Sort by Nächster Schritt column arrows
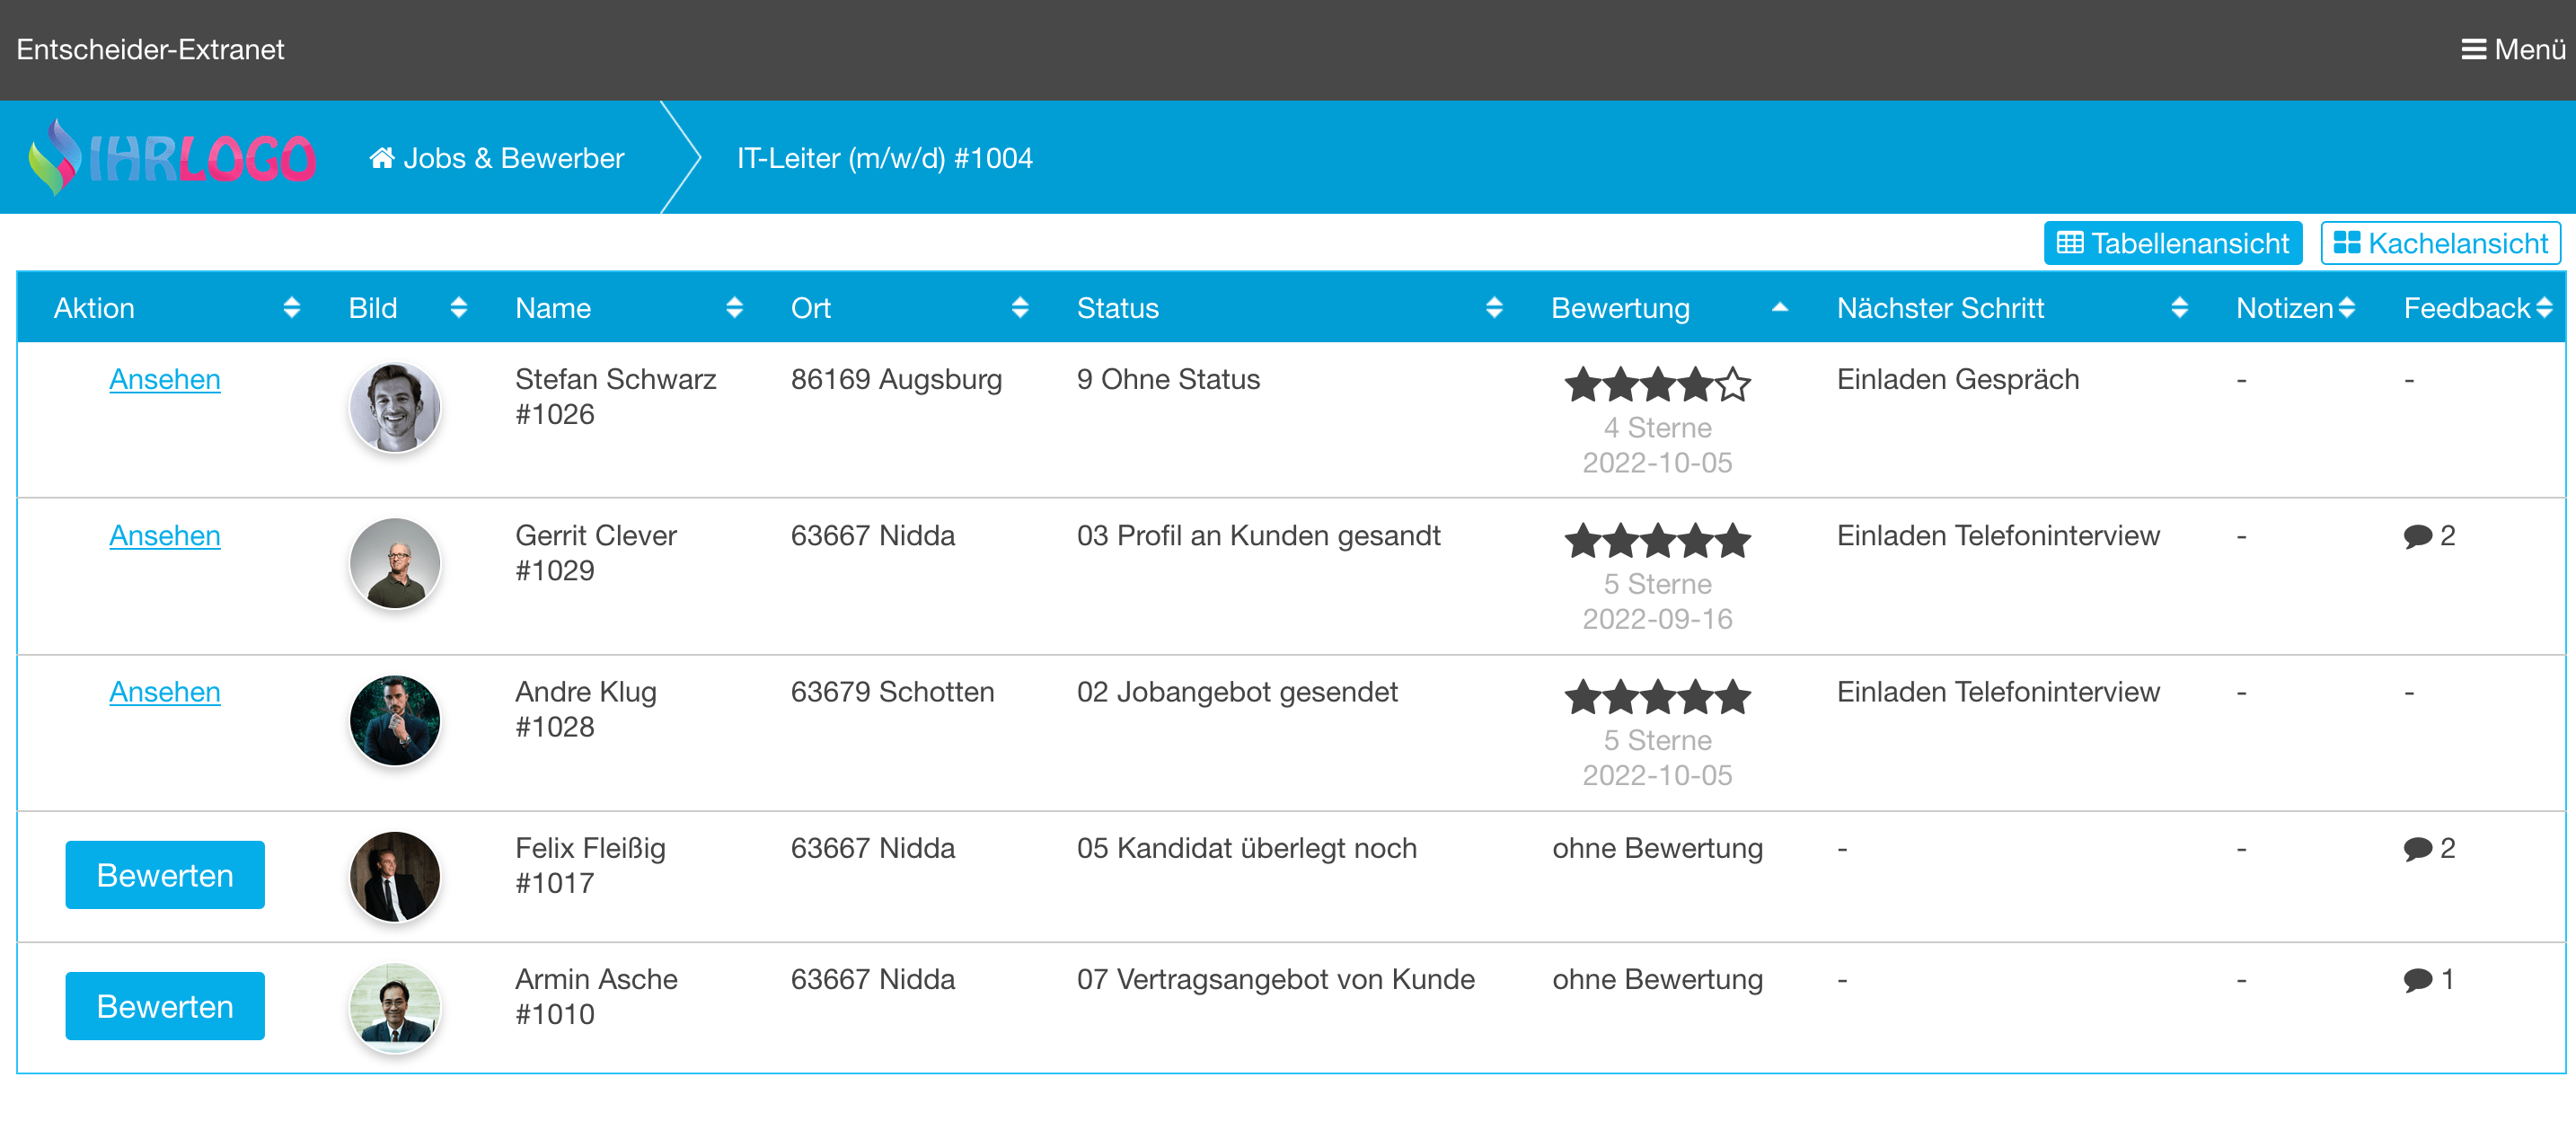 point(2179,308)
